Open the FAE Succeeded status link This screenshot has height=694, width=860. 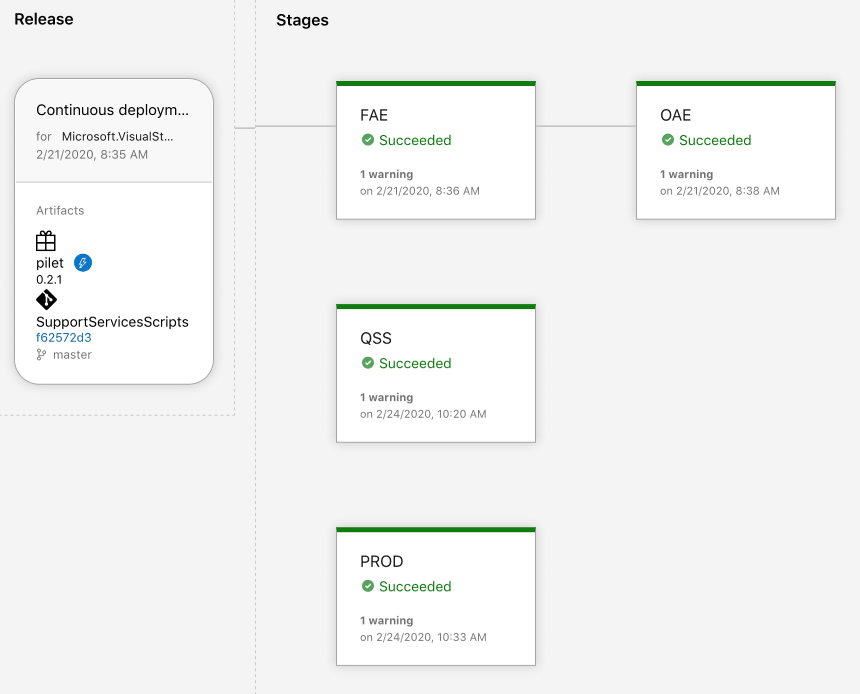(x=415, y=140)
